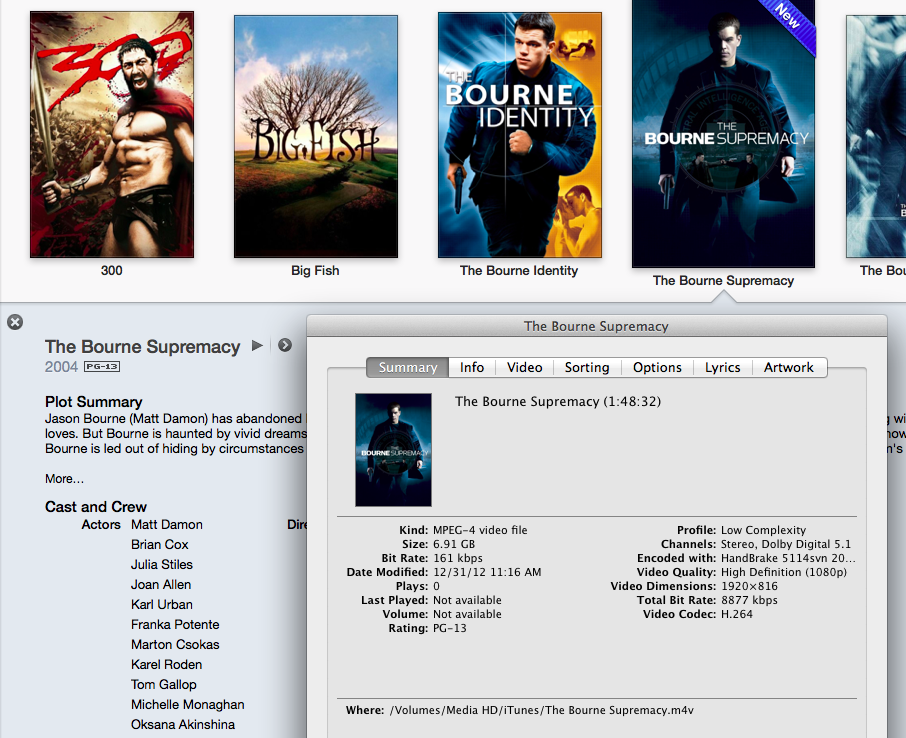Click More… to expand plot summary
906x738 pixels.
64,479
